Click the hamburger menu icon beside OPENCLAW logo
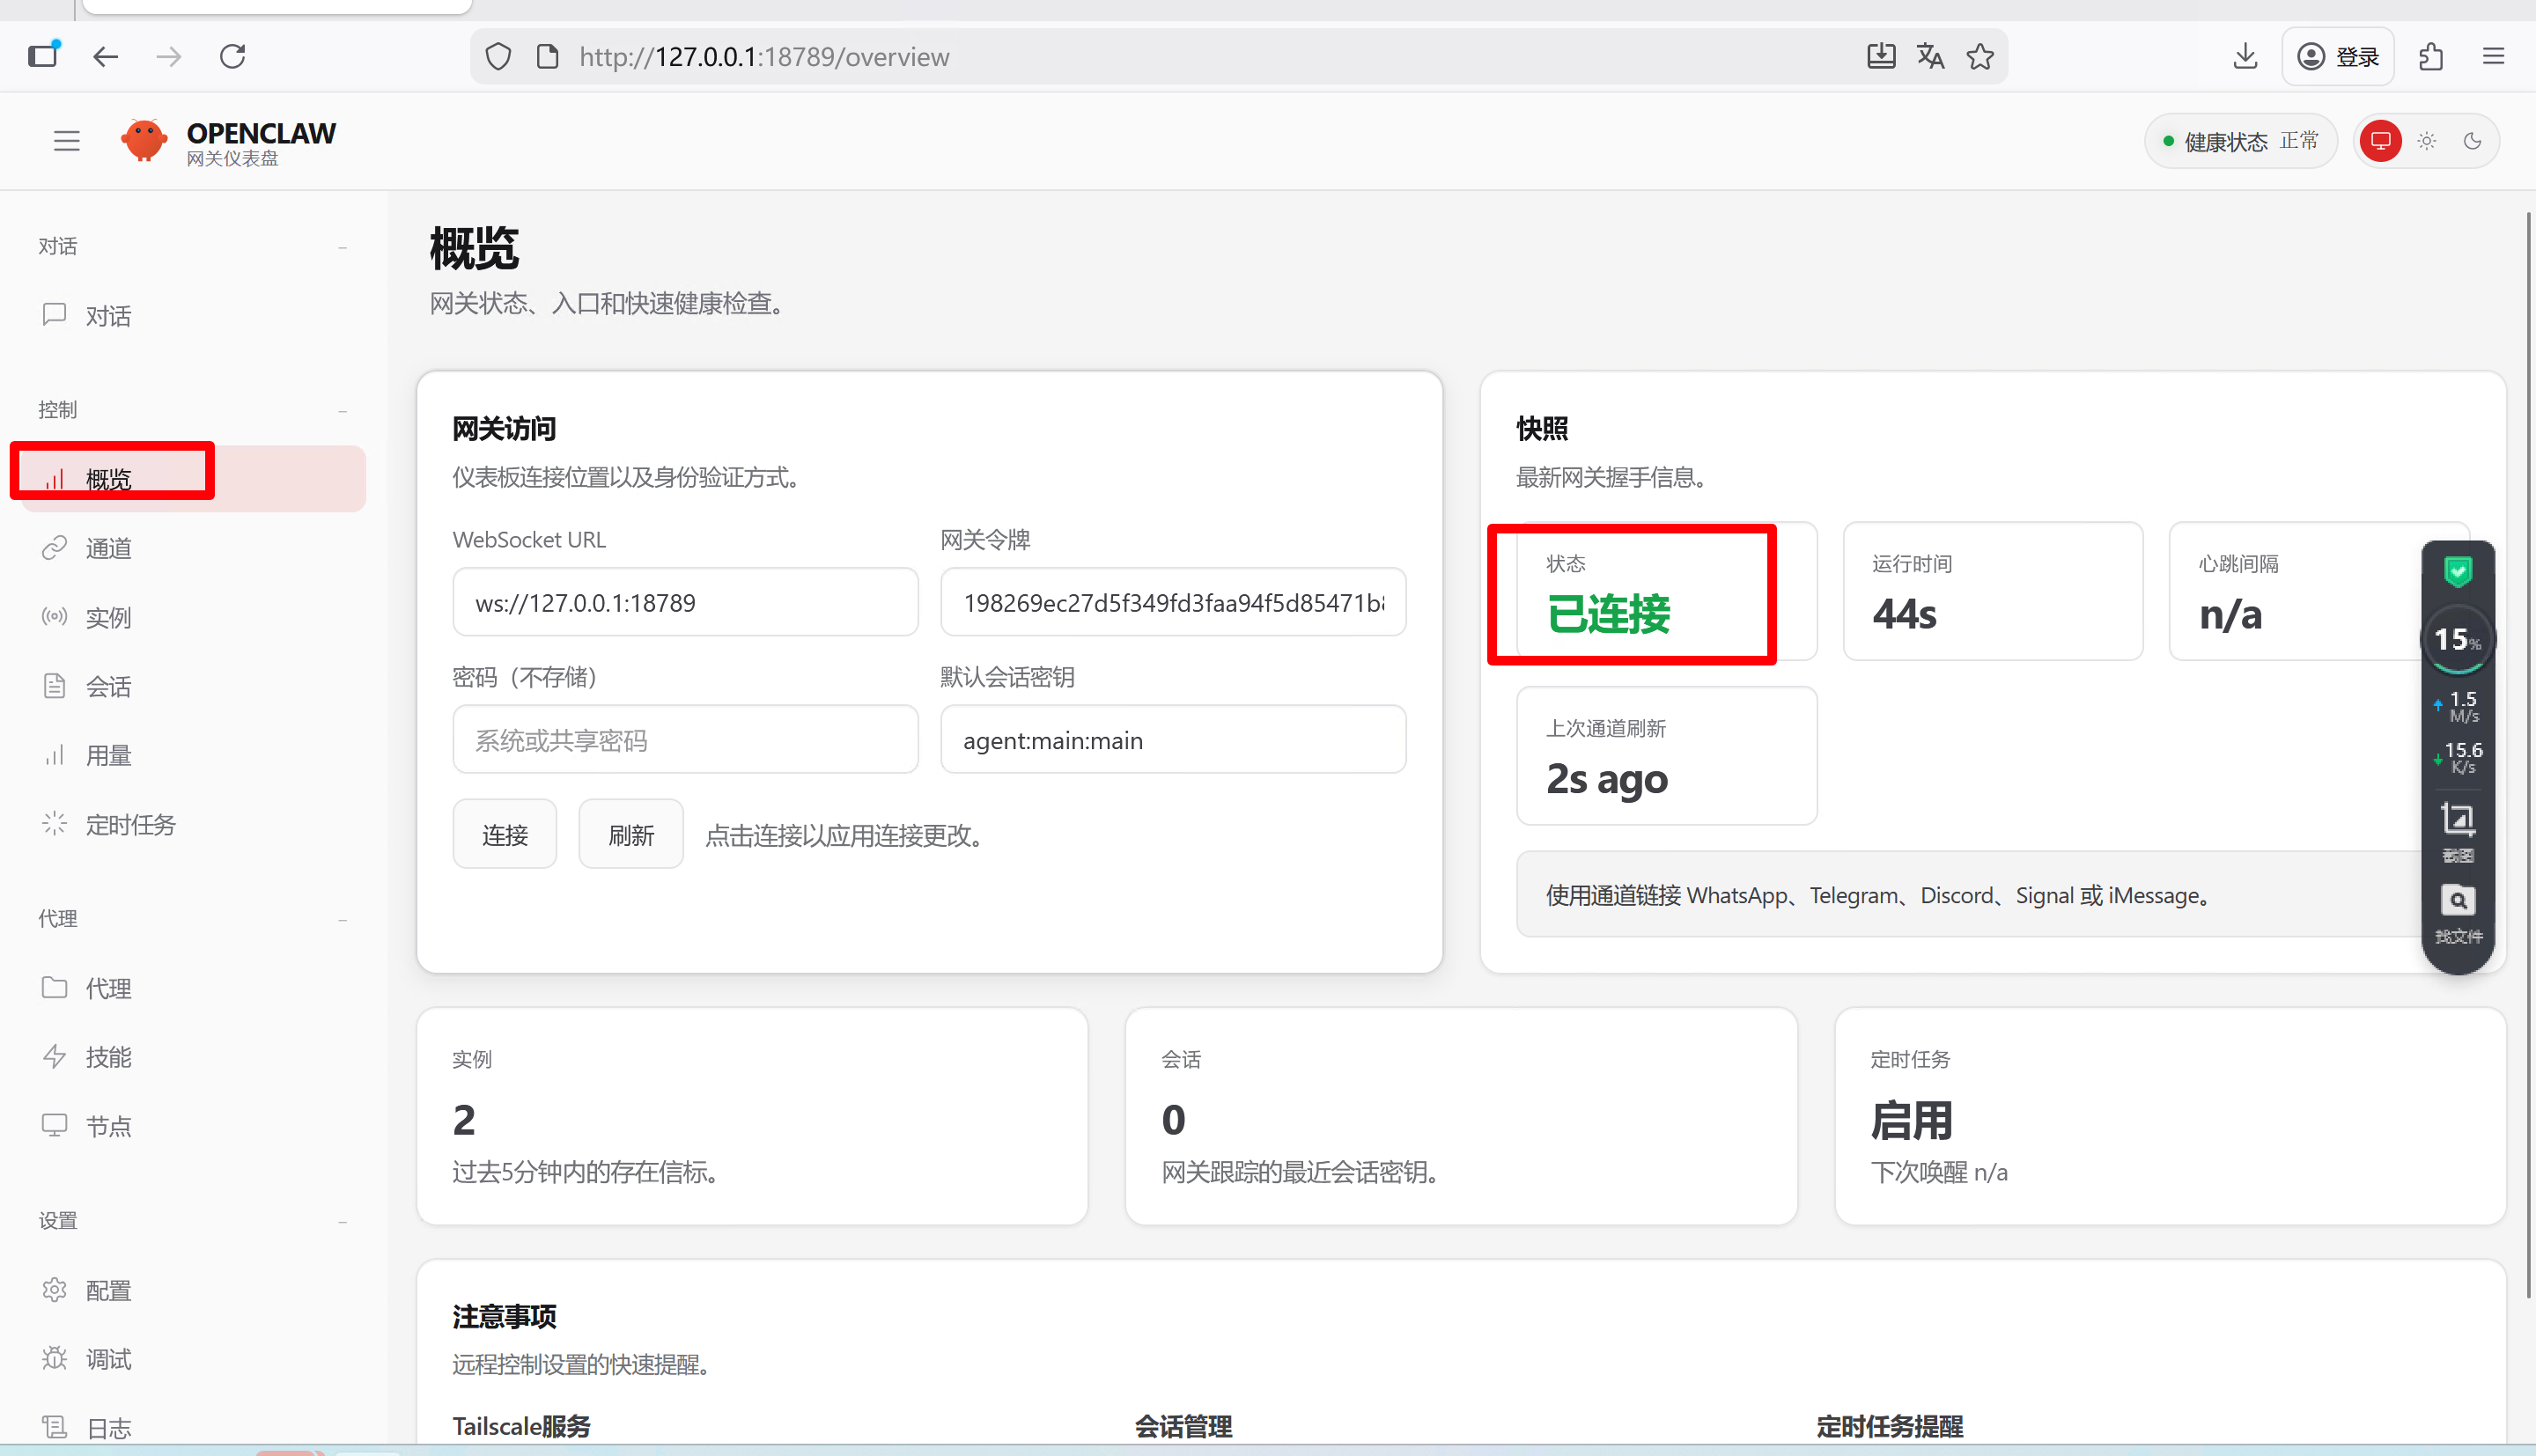The width and height of the screenshot is (2536, 1456). click(x=66, y=141)
